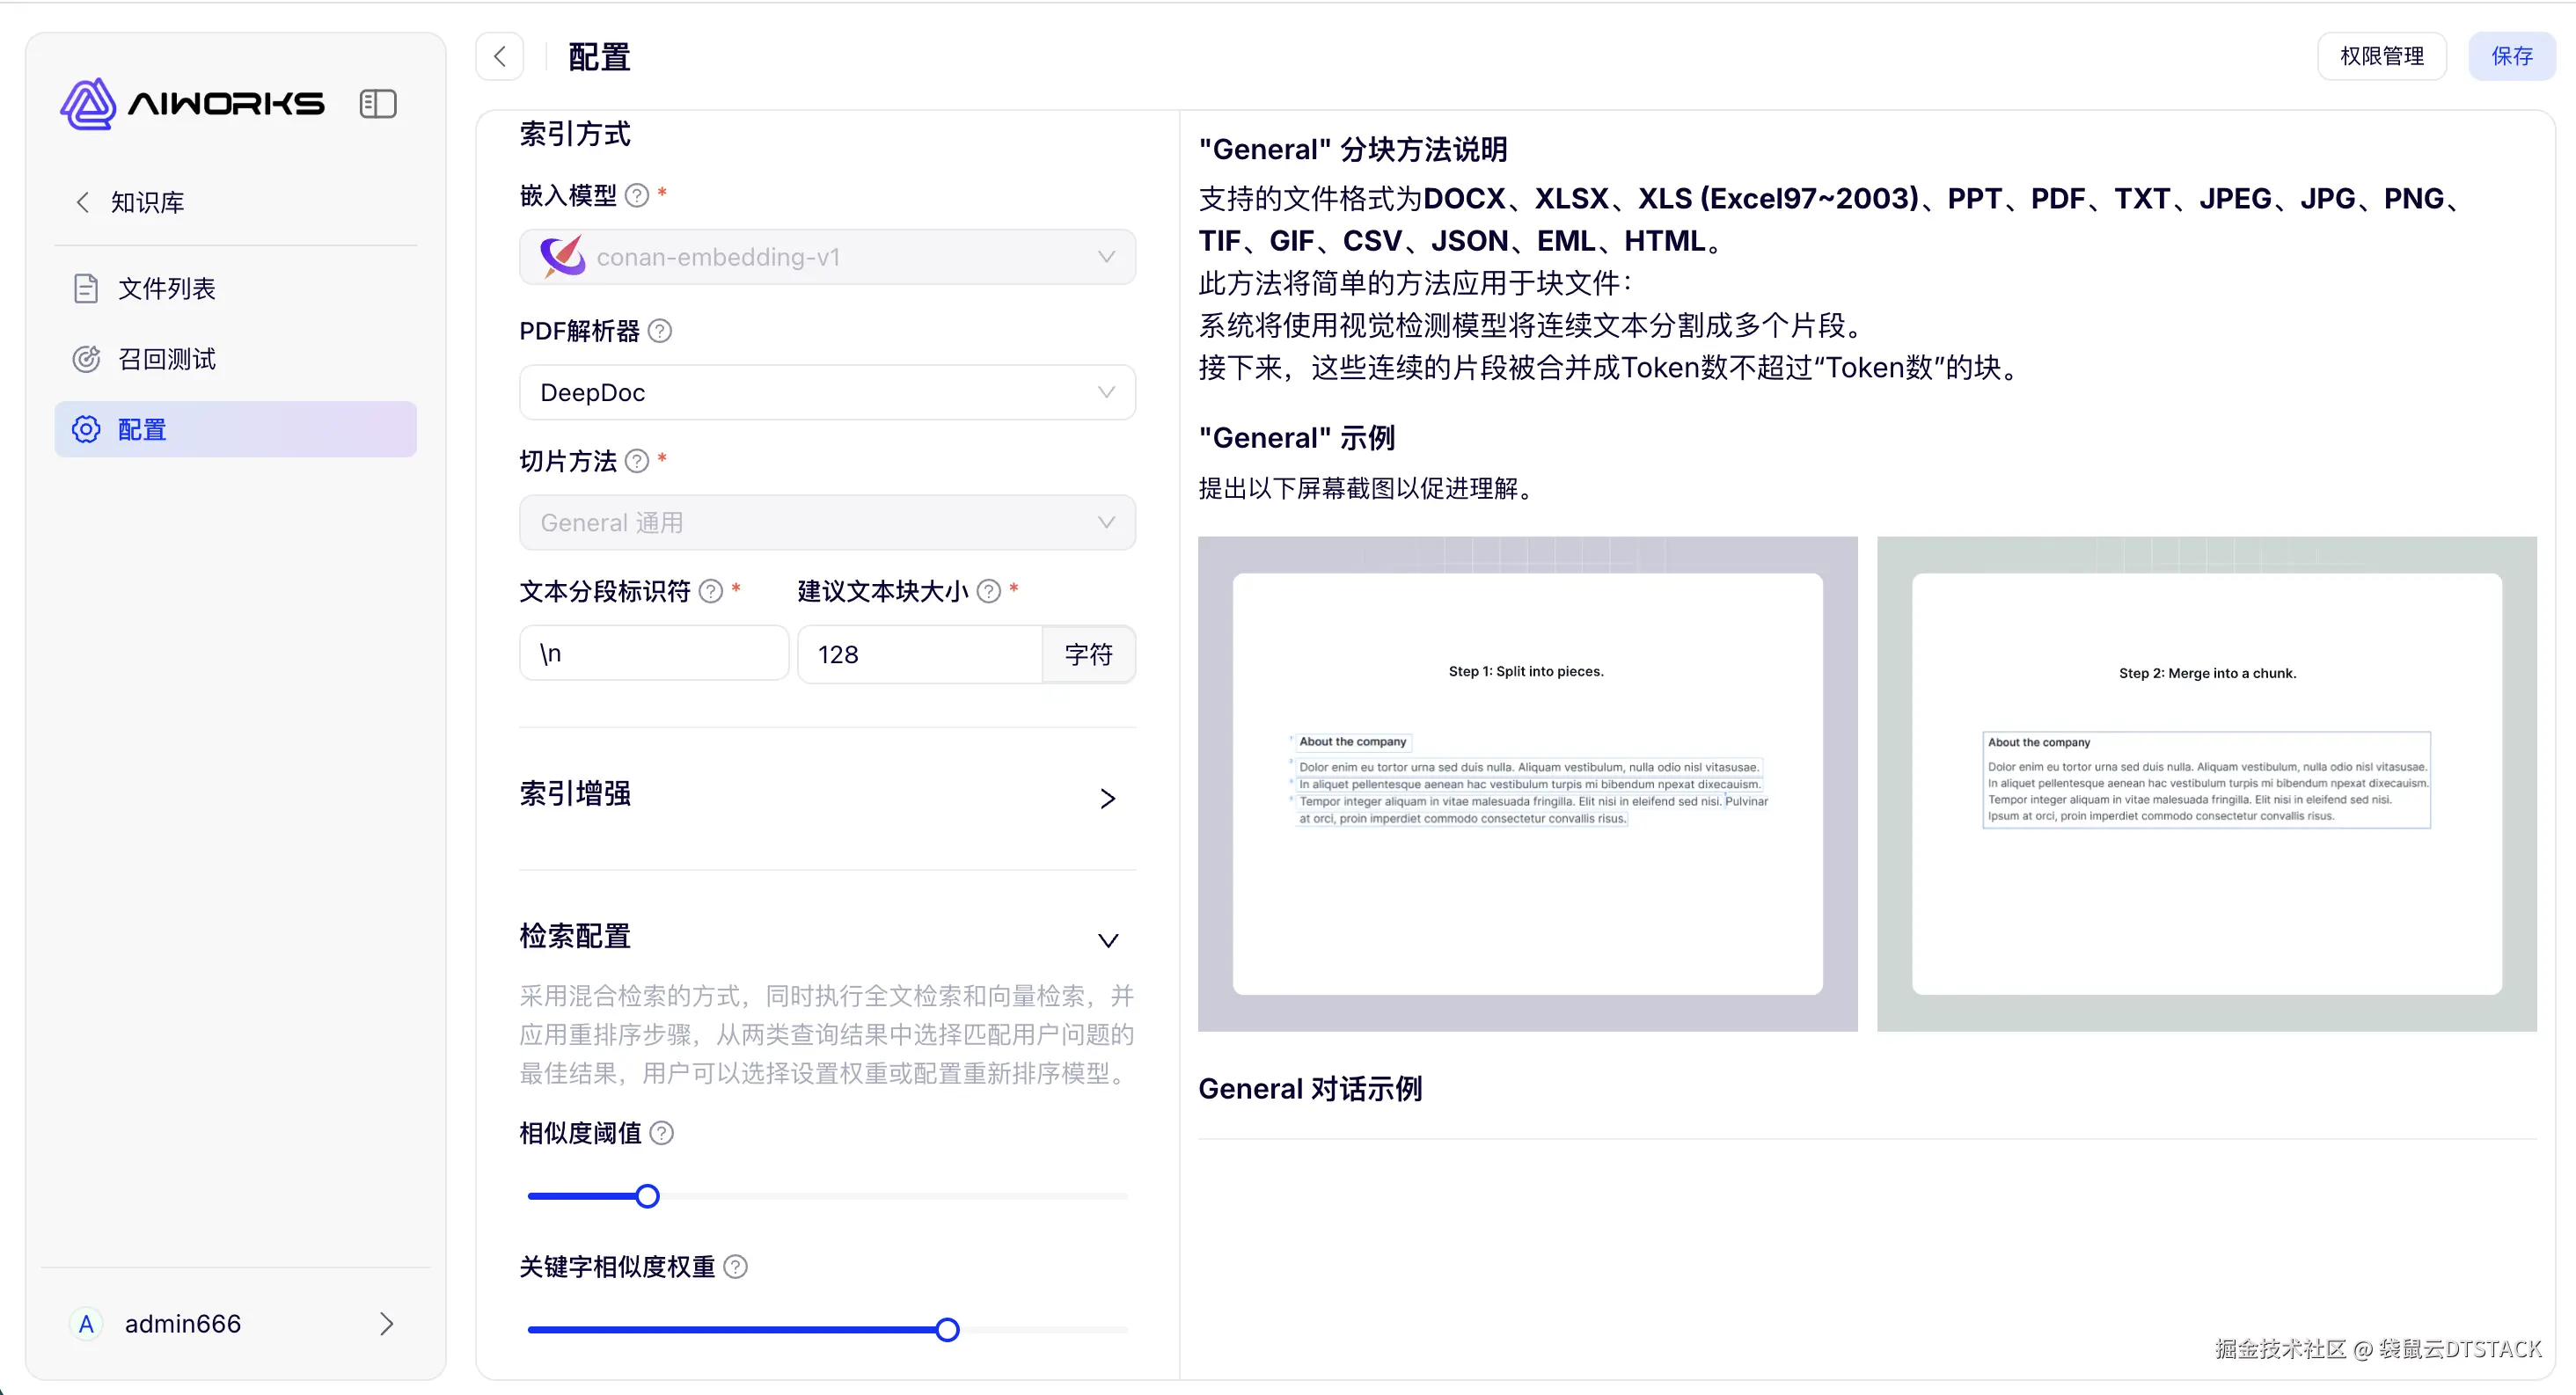Click help icon next to 关键字相似度权重
Viewport: 2576px width, 1395px height.
coord(736,1267)
